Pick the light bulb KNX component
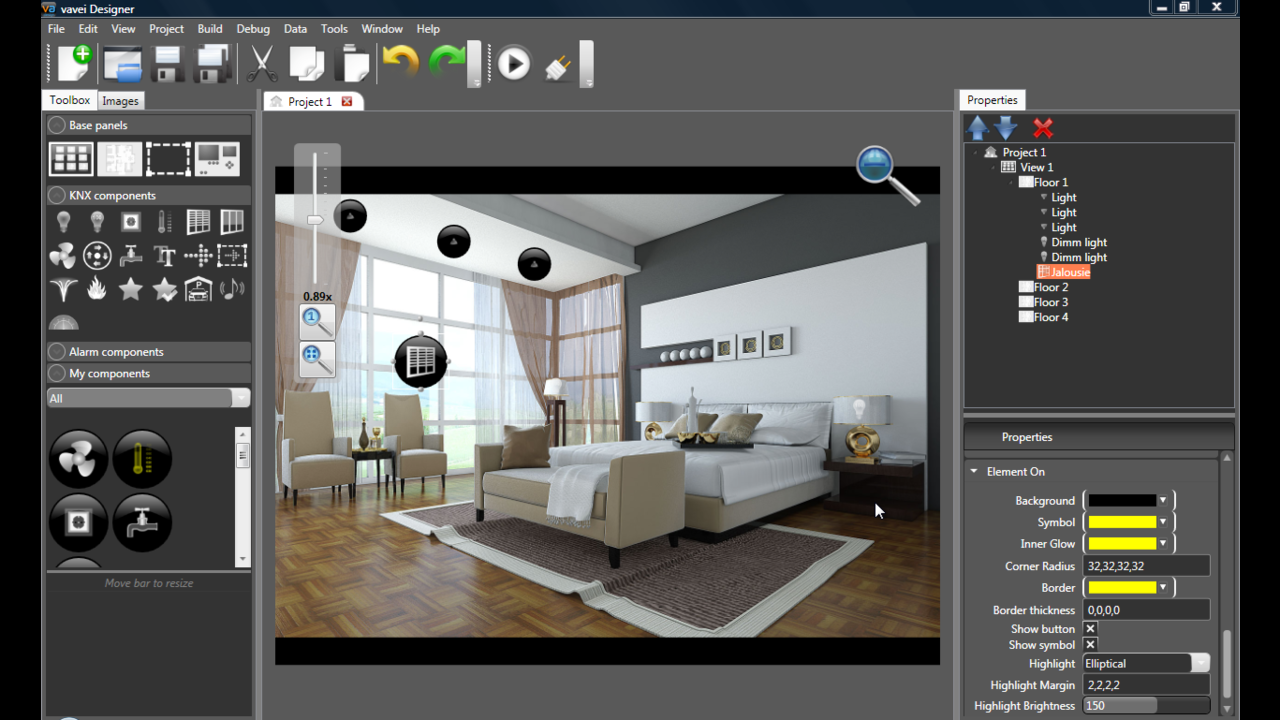 63,221
